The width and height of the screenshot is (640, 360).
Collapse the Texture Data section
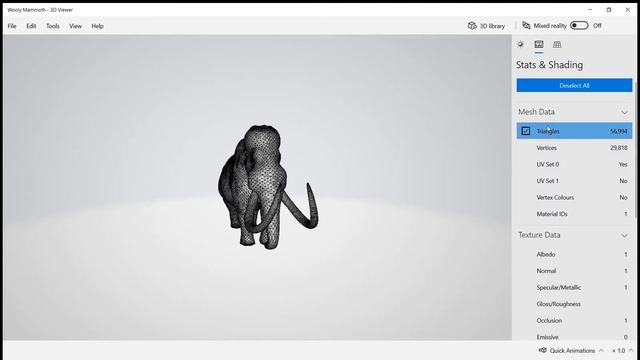click(x=624, y=236)
